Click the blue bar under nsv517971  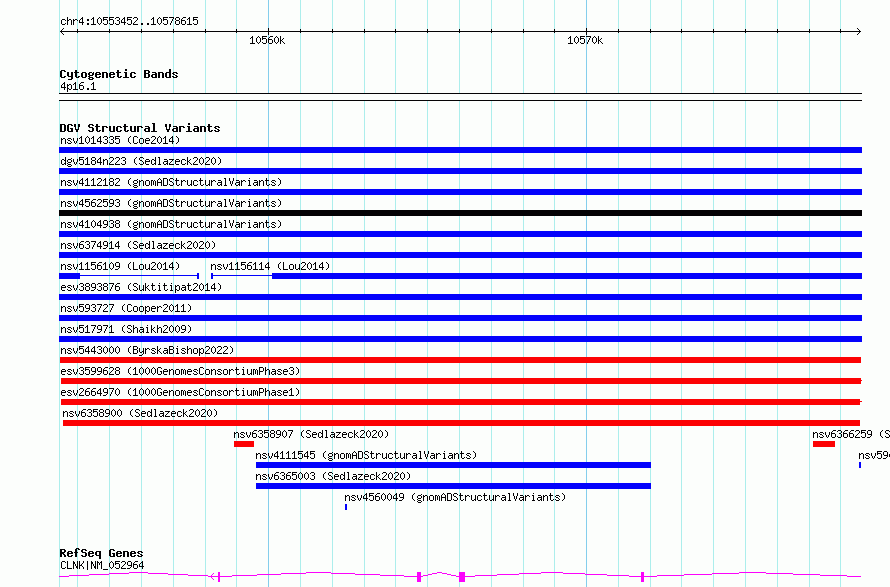pyautogui.click(x=460, y=339)
